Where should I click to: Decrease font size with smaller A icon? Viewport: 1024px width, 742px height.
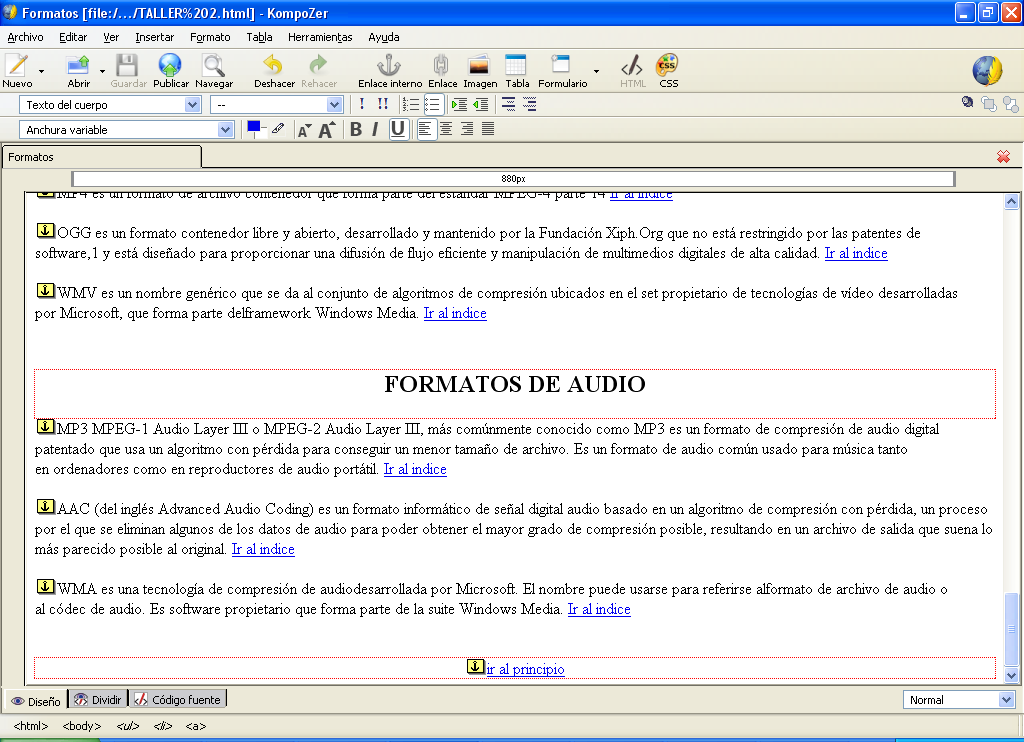tap(304, 130)
